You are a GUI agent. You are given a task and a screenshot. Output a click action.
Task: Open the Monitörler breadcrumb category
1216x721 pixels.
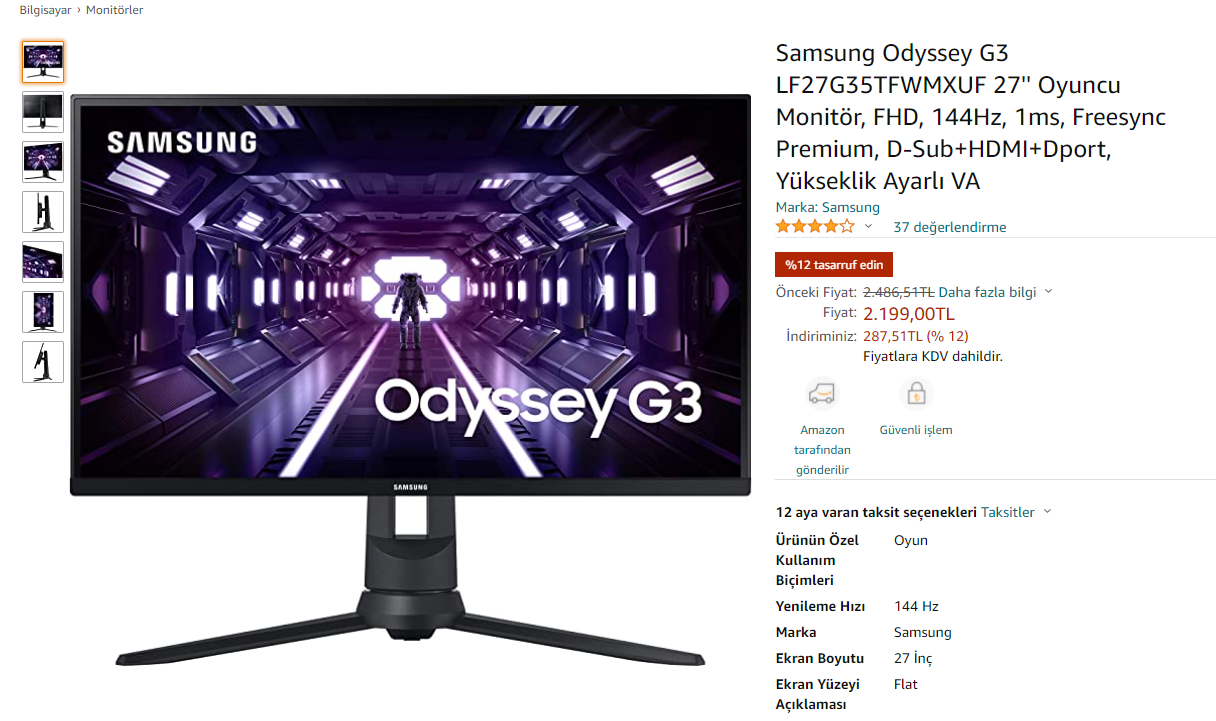[x=115, y=10]
